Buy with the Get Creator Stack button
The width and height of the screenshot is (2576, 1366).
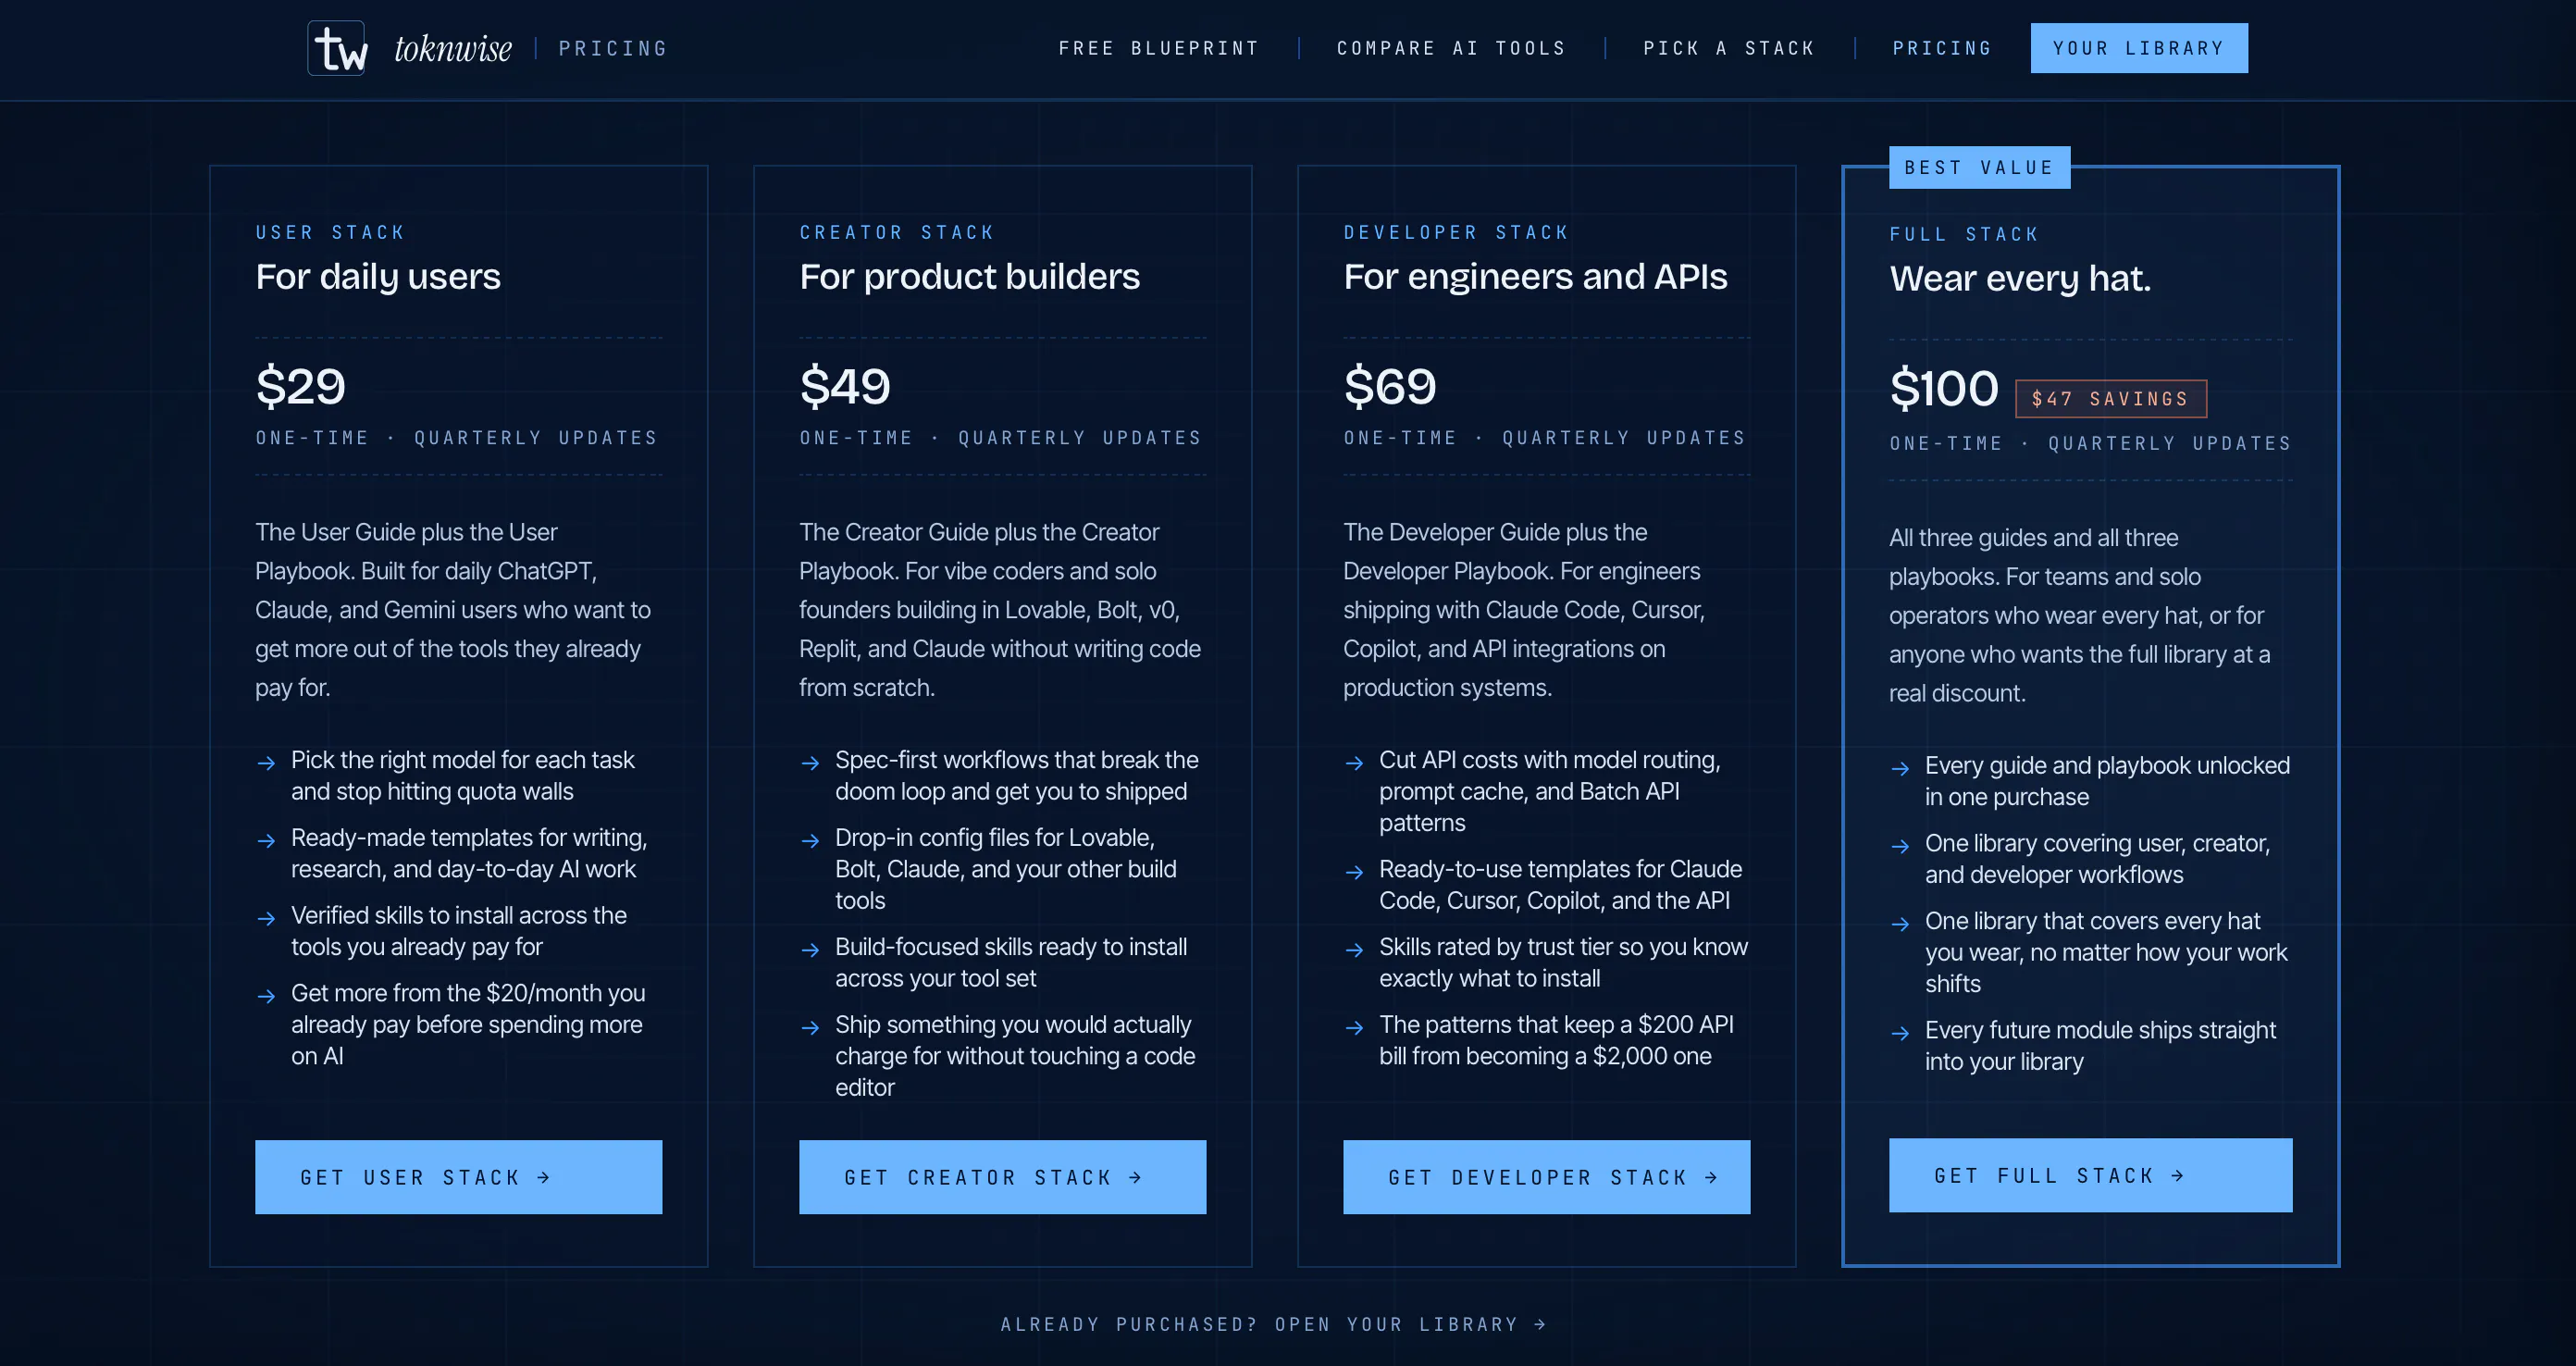(x=1002, y=1177)
